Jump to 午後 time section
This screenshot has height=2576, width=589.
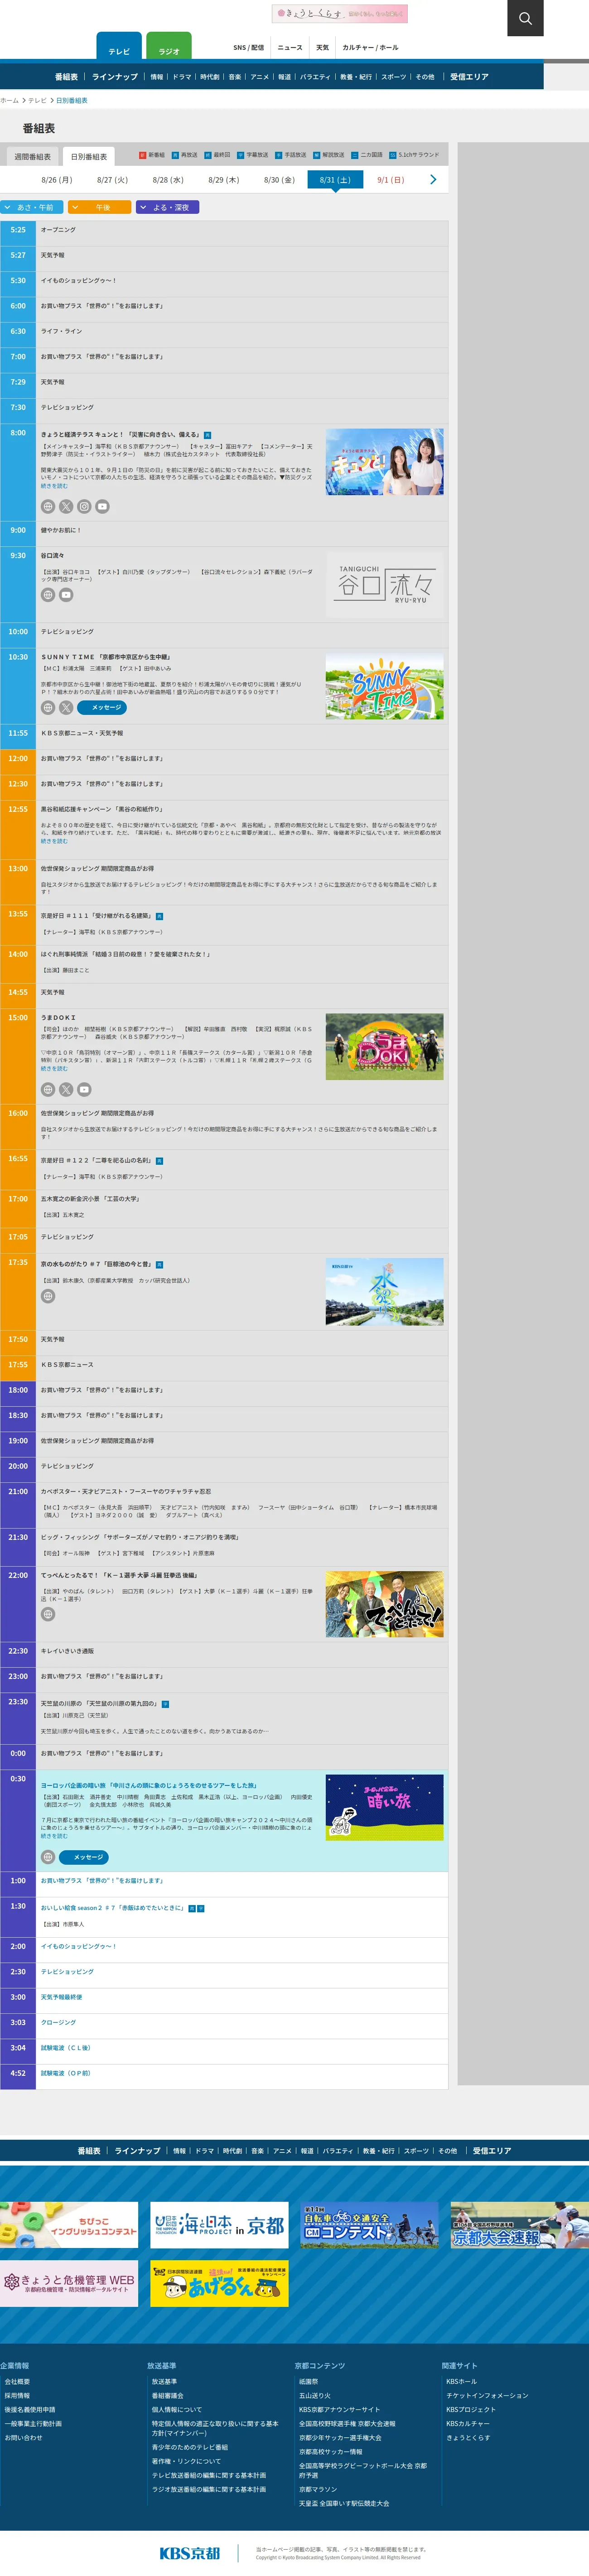[99, 207]
